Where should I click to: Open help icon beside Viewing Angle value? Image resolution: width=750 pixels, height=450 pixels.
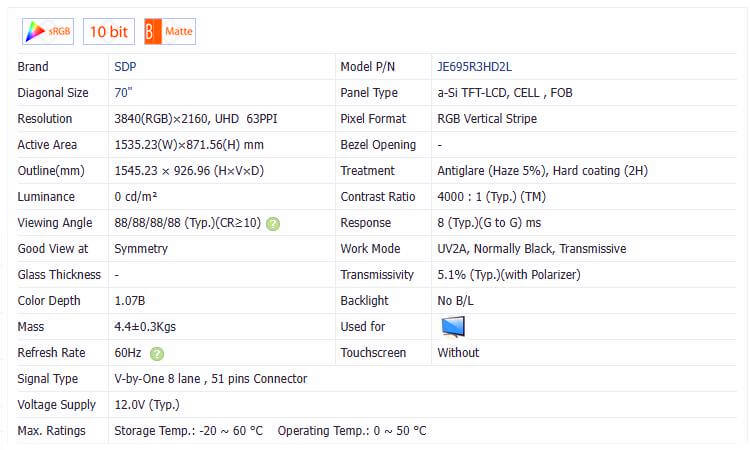tap(273, 223)
